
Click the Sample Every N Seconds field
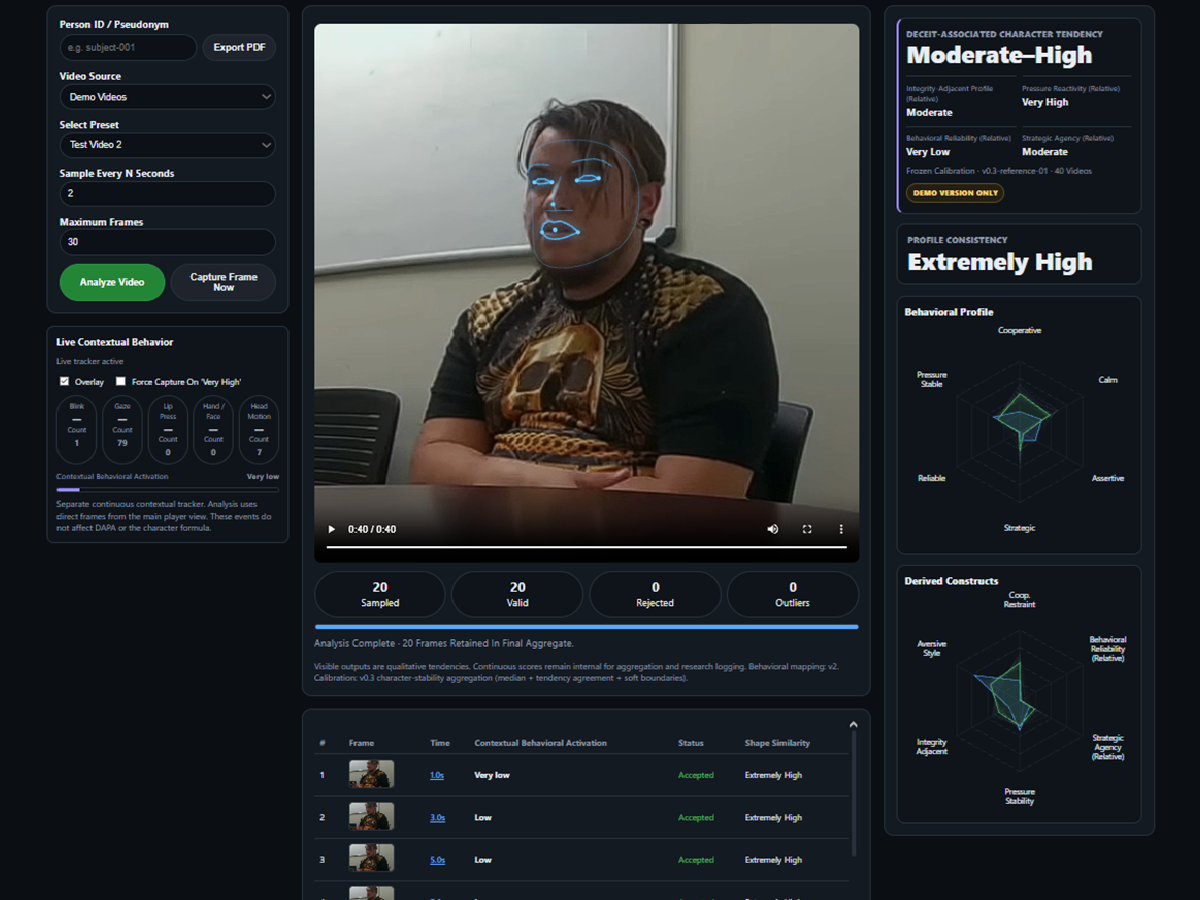[x=167, y=194]
